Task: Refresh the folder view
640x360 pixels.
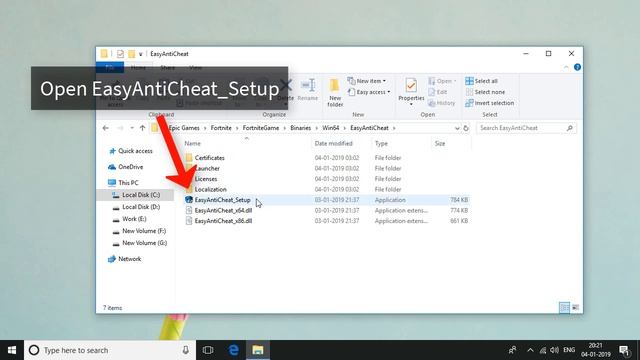Action: (466, 128)
